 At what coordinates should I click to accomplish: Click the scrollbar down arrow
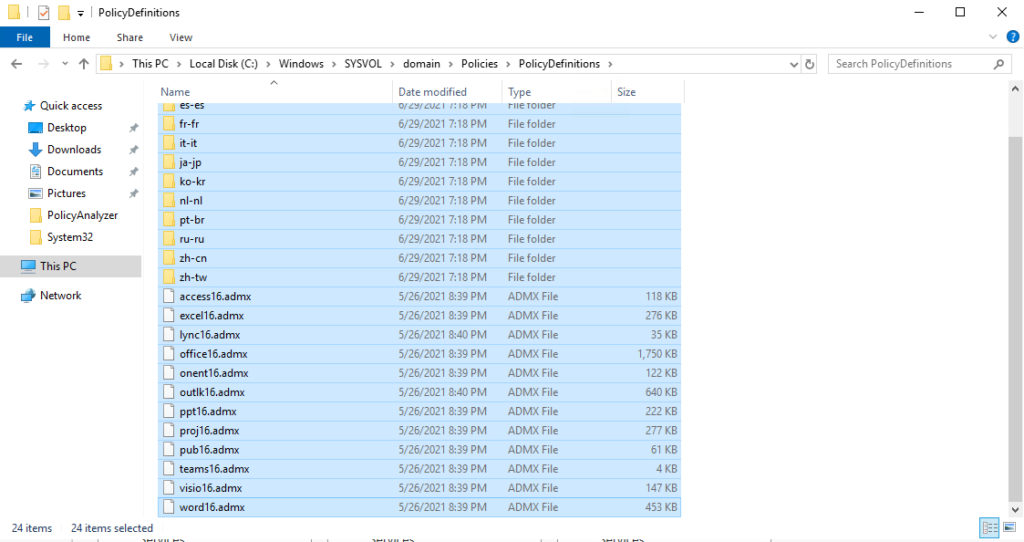(x=1015, y=510)
